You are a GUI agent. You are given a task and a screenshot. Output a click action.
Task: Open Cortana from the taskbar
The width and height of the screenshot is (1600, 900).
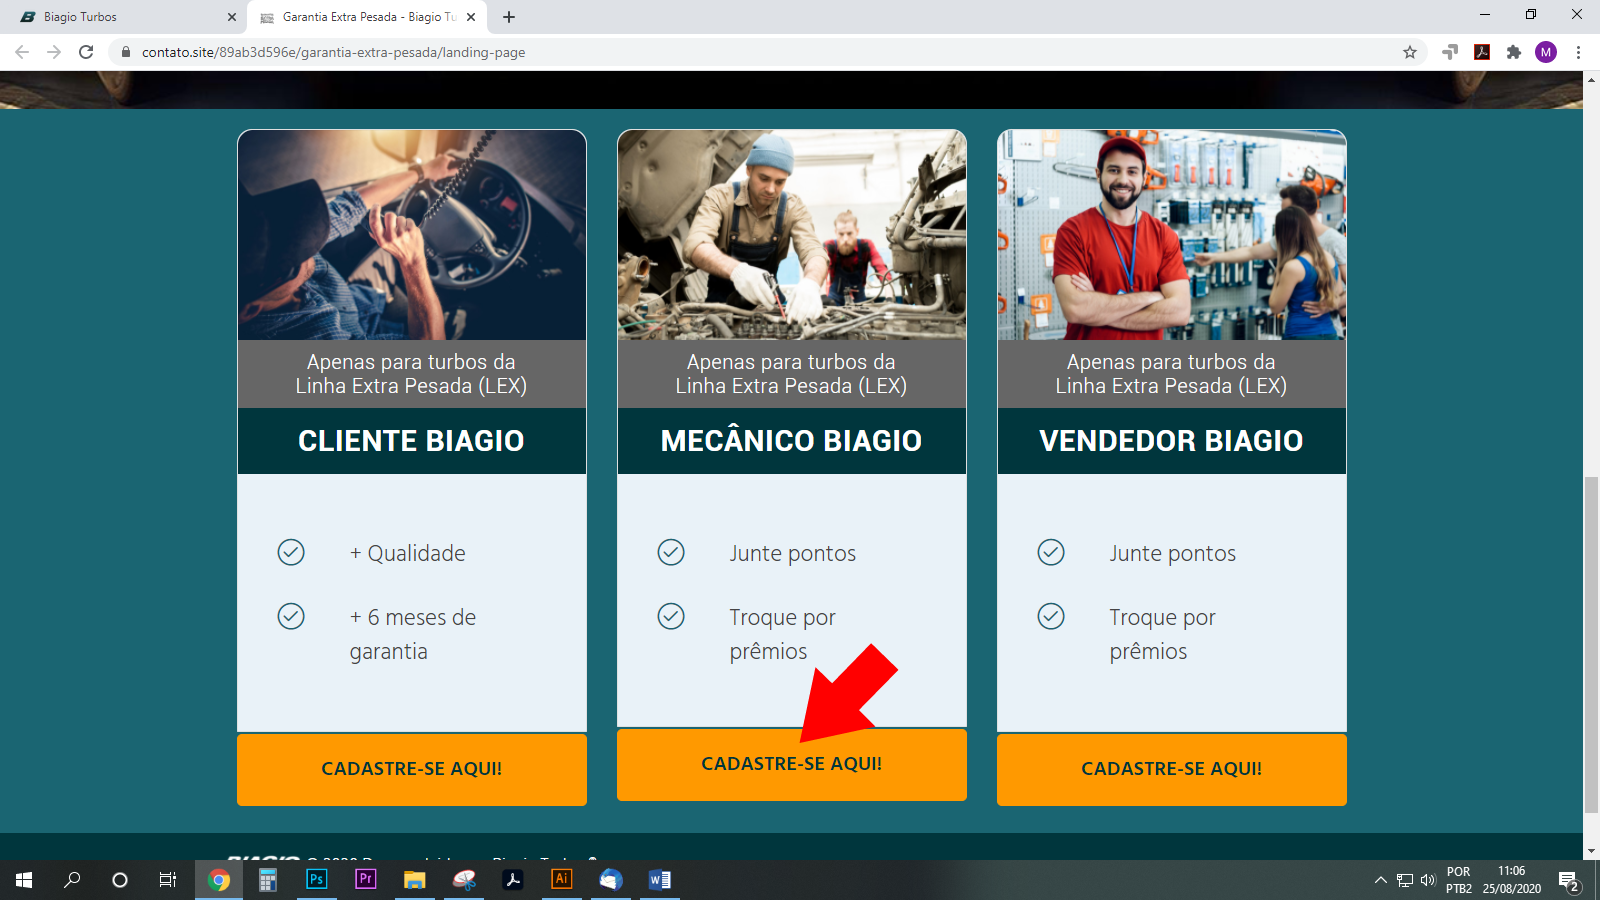(120, 880)
